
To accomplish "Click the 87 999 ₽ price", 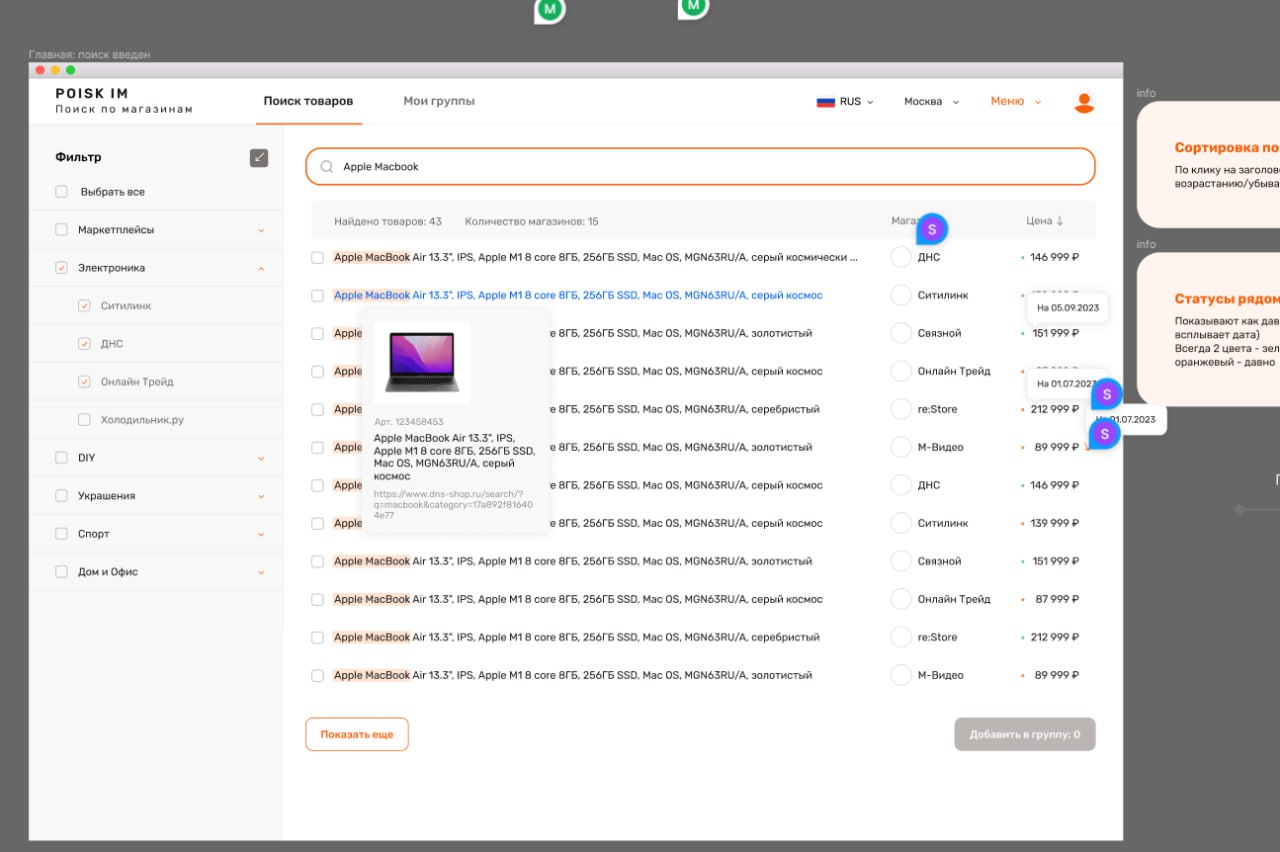I will click(1057, 599).
